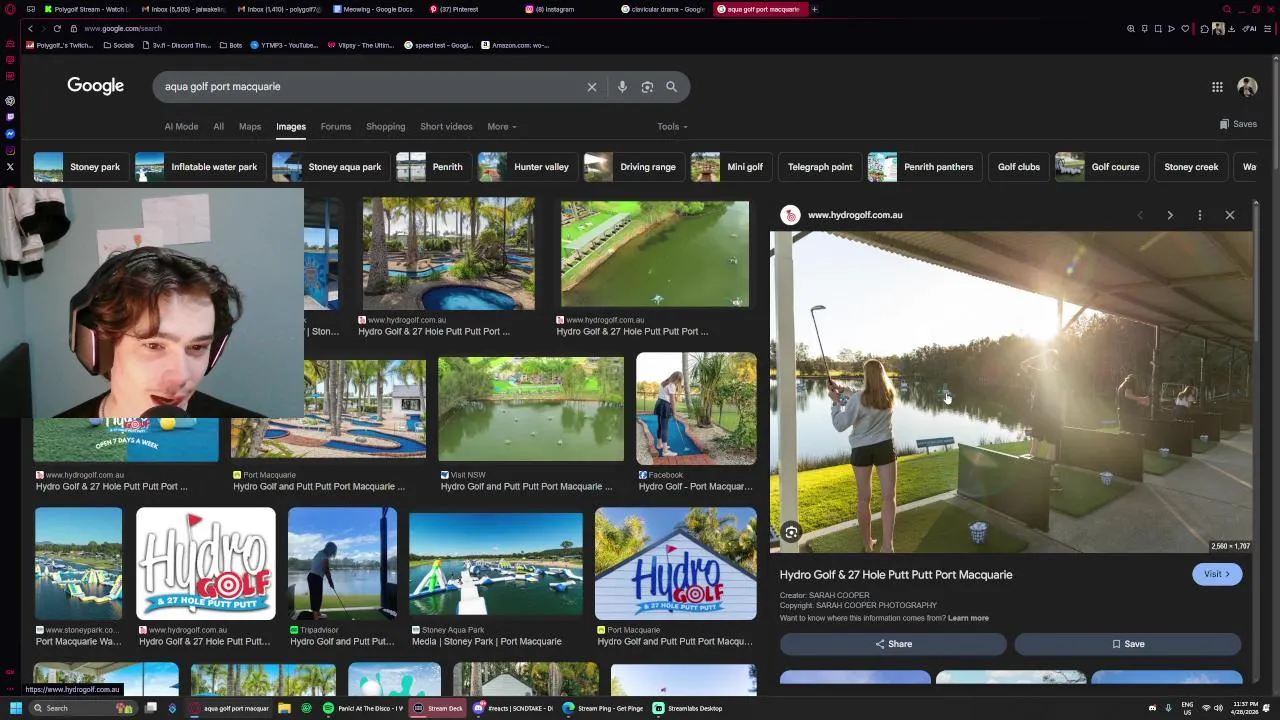Expand the More search categories dropdown
Image resolution: width=1280 pixels, height=720 pixels.
[502, 127]
